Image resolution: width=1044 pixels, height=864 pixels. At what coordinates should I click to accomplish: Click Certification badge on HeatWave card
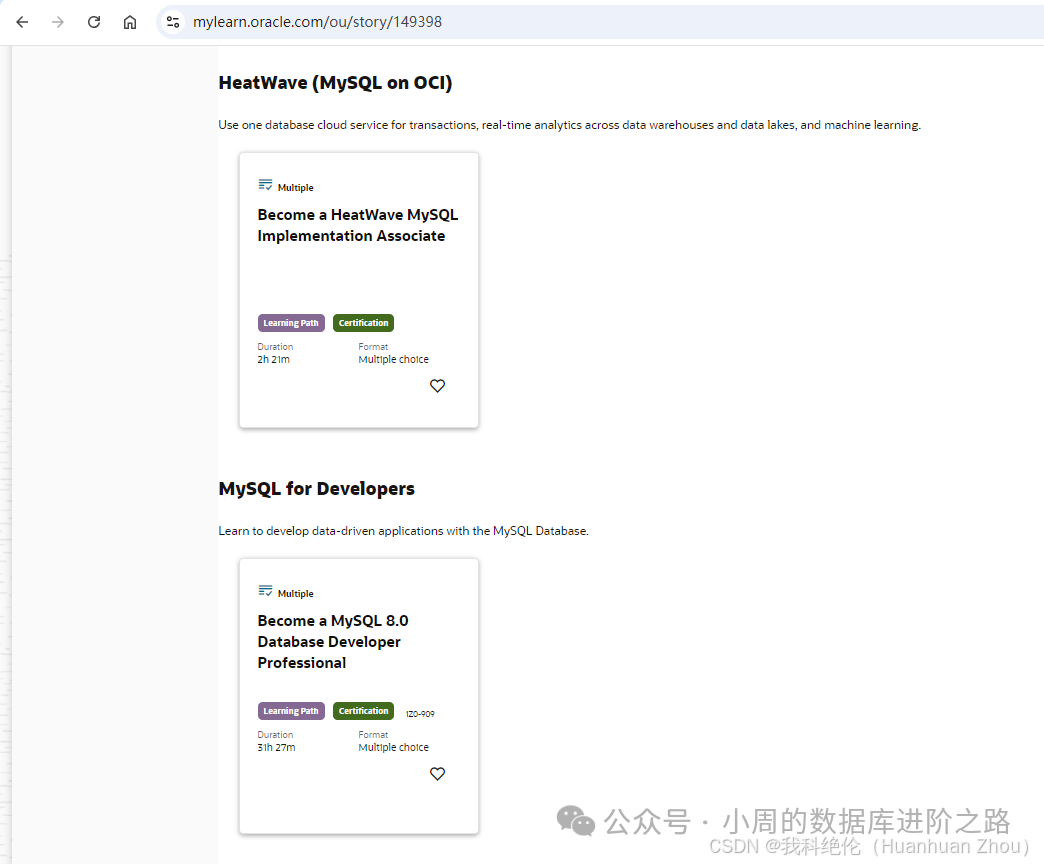tap(363, 323)
